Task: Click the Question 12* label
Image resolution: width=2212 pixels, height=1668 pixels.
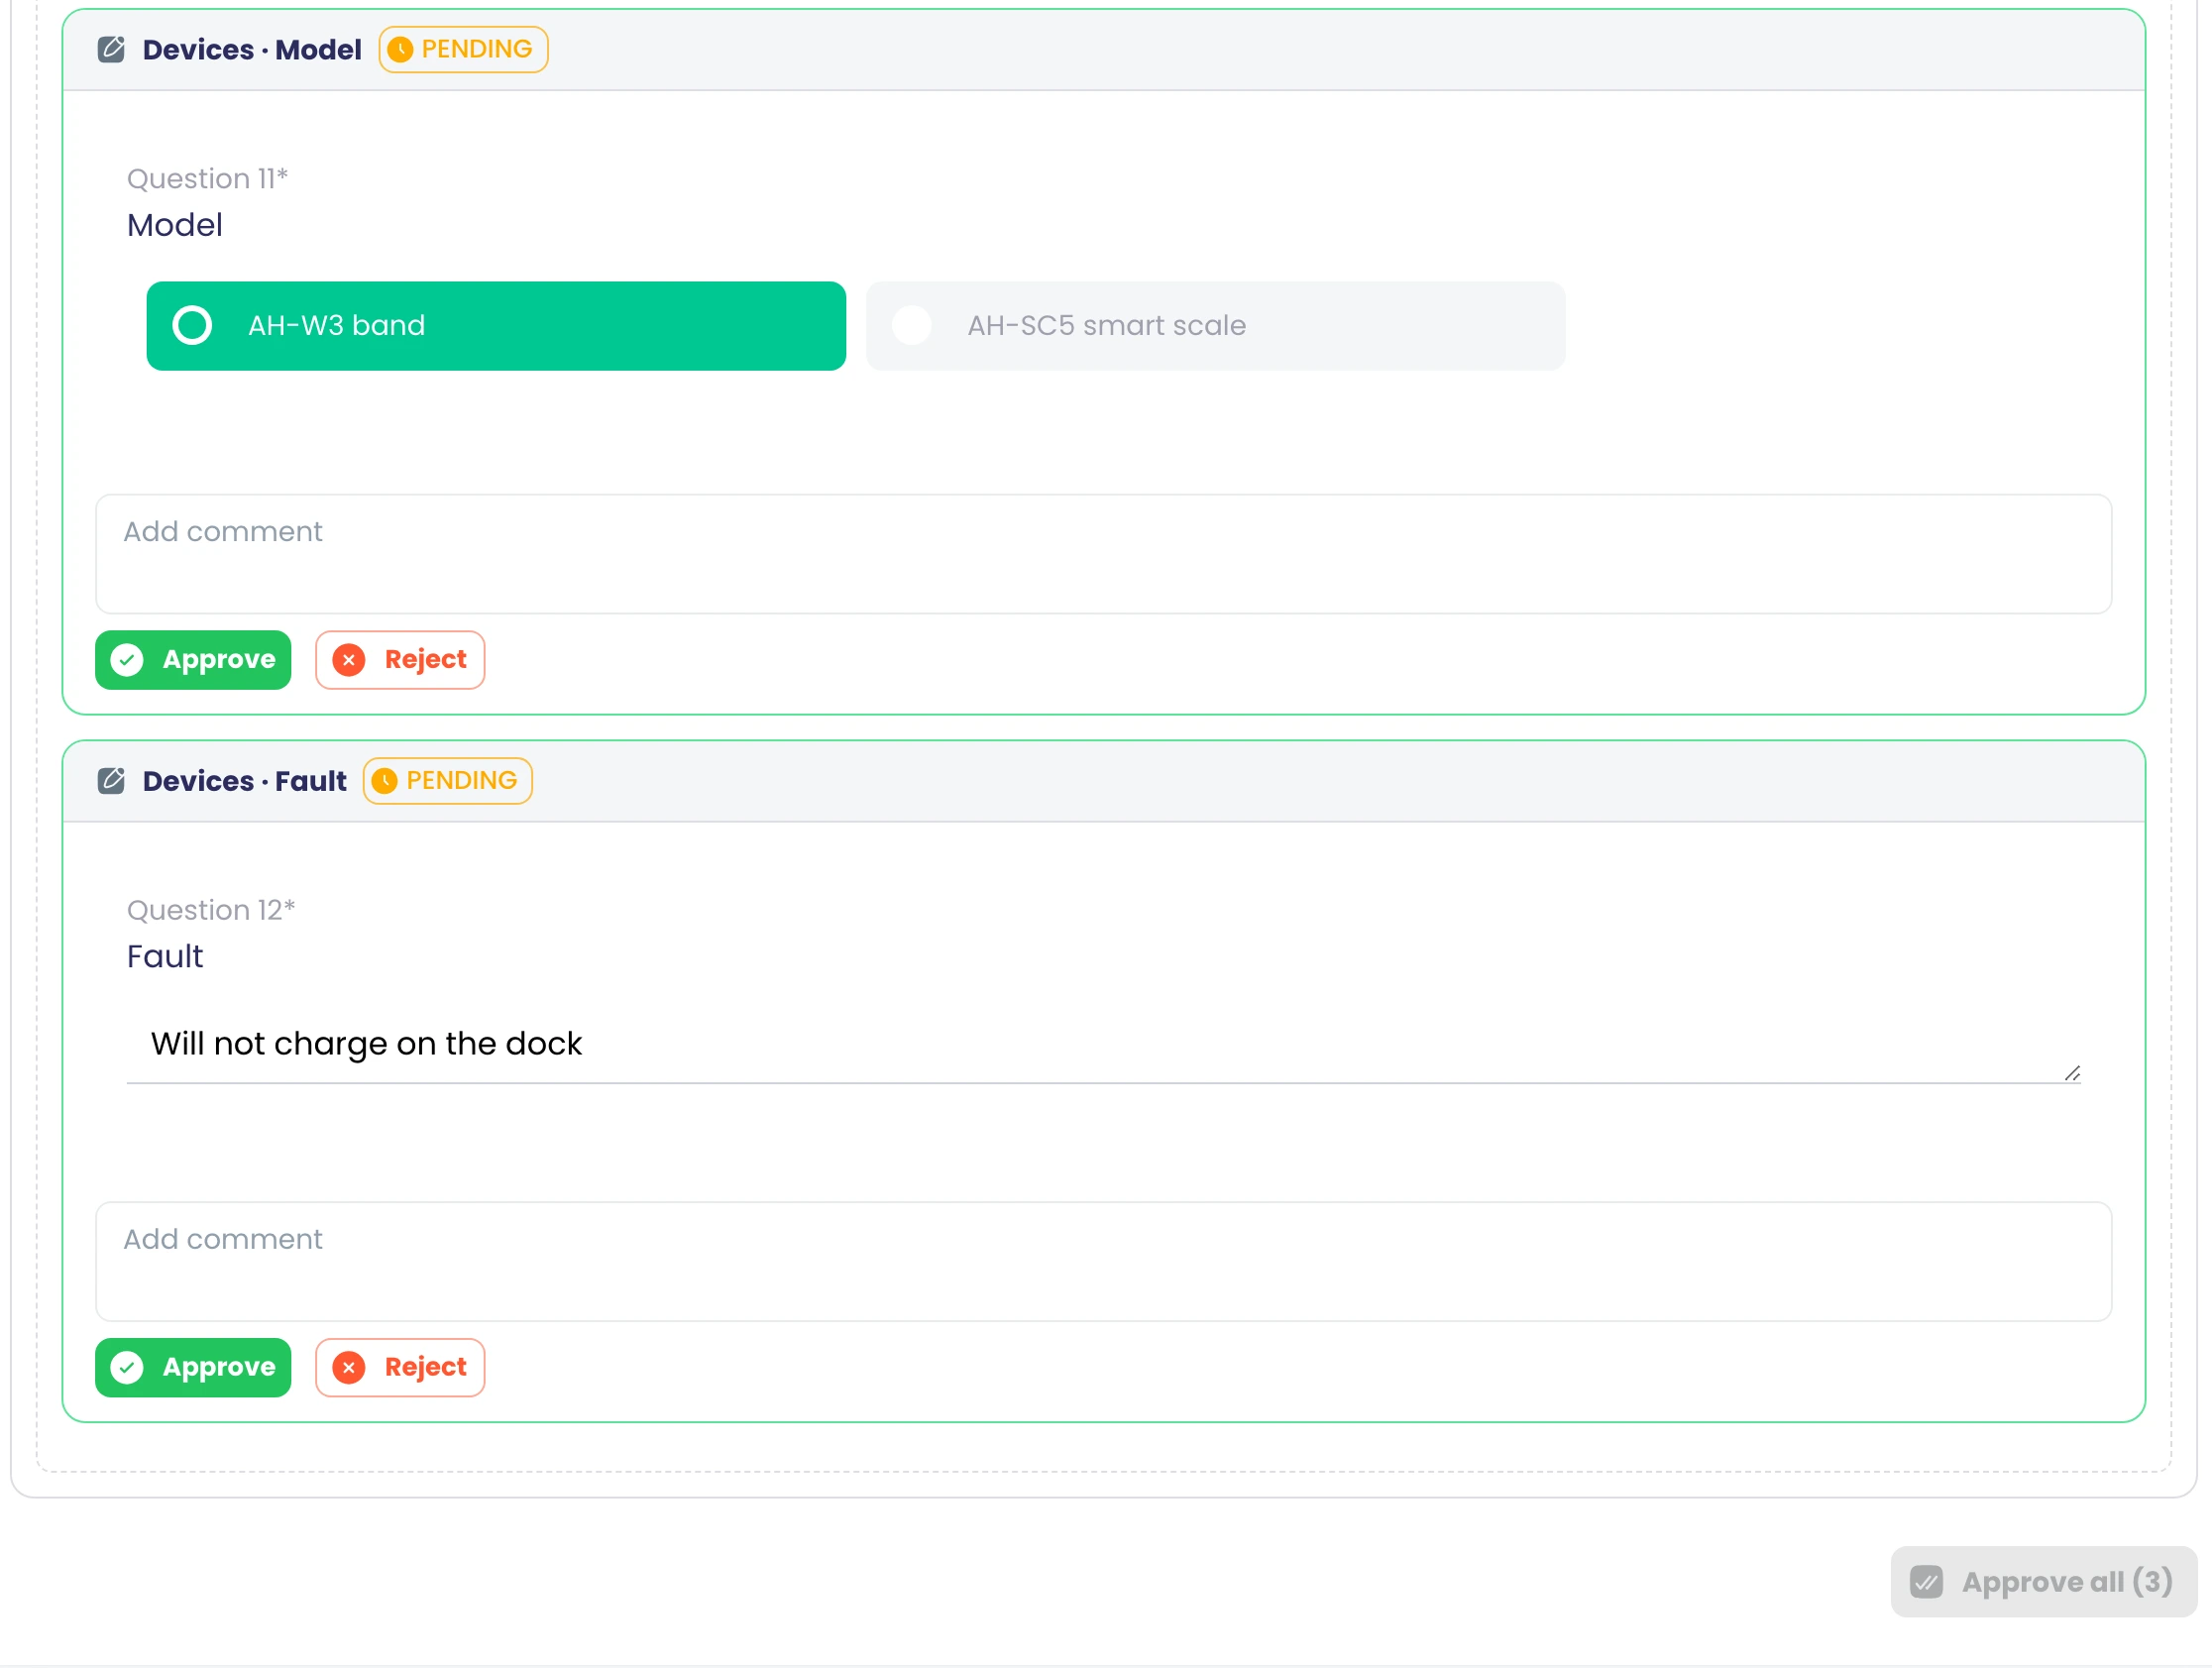Action: tap(211, 910)
